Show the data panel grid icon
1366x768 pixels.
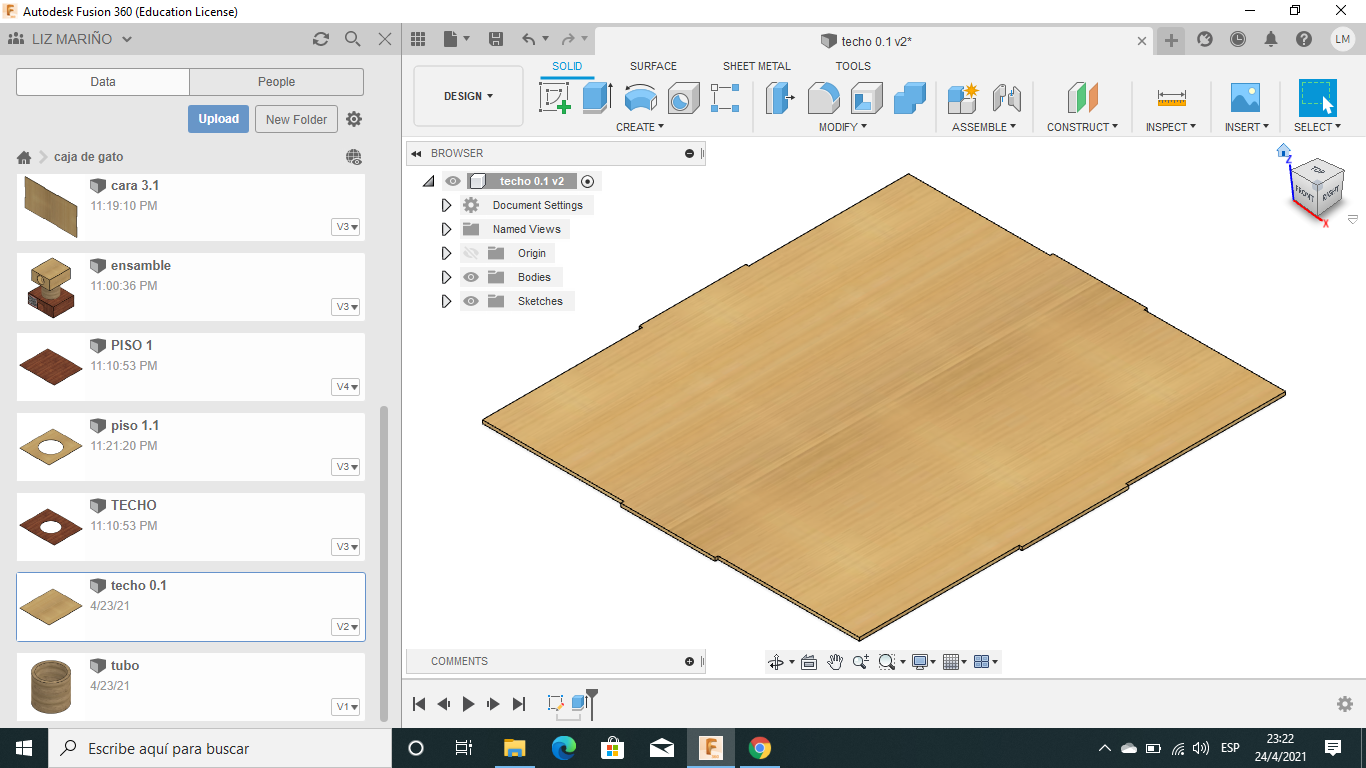(x=418, y=39)
